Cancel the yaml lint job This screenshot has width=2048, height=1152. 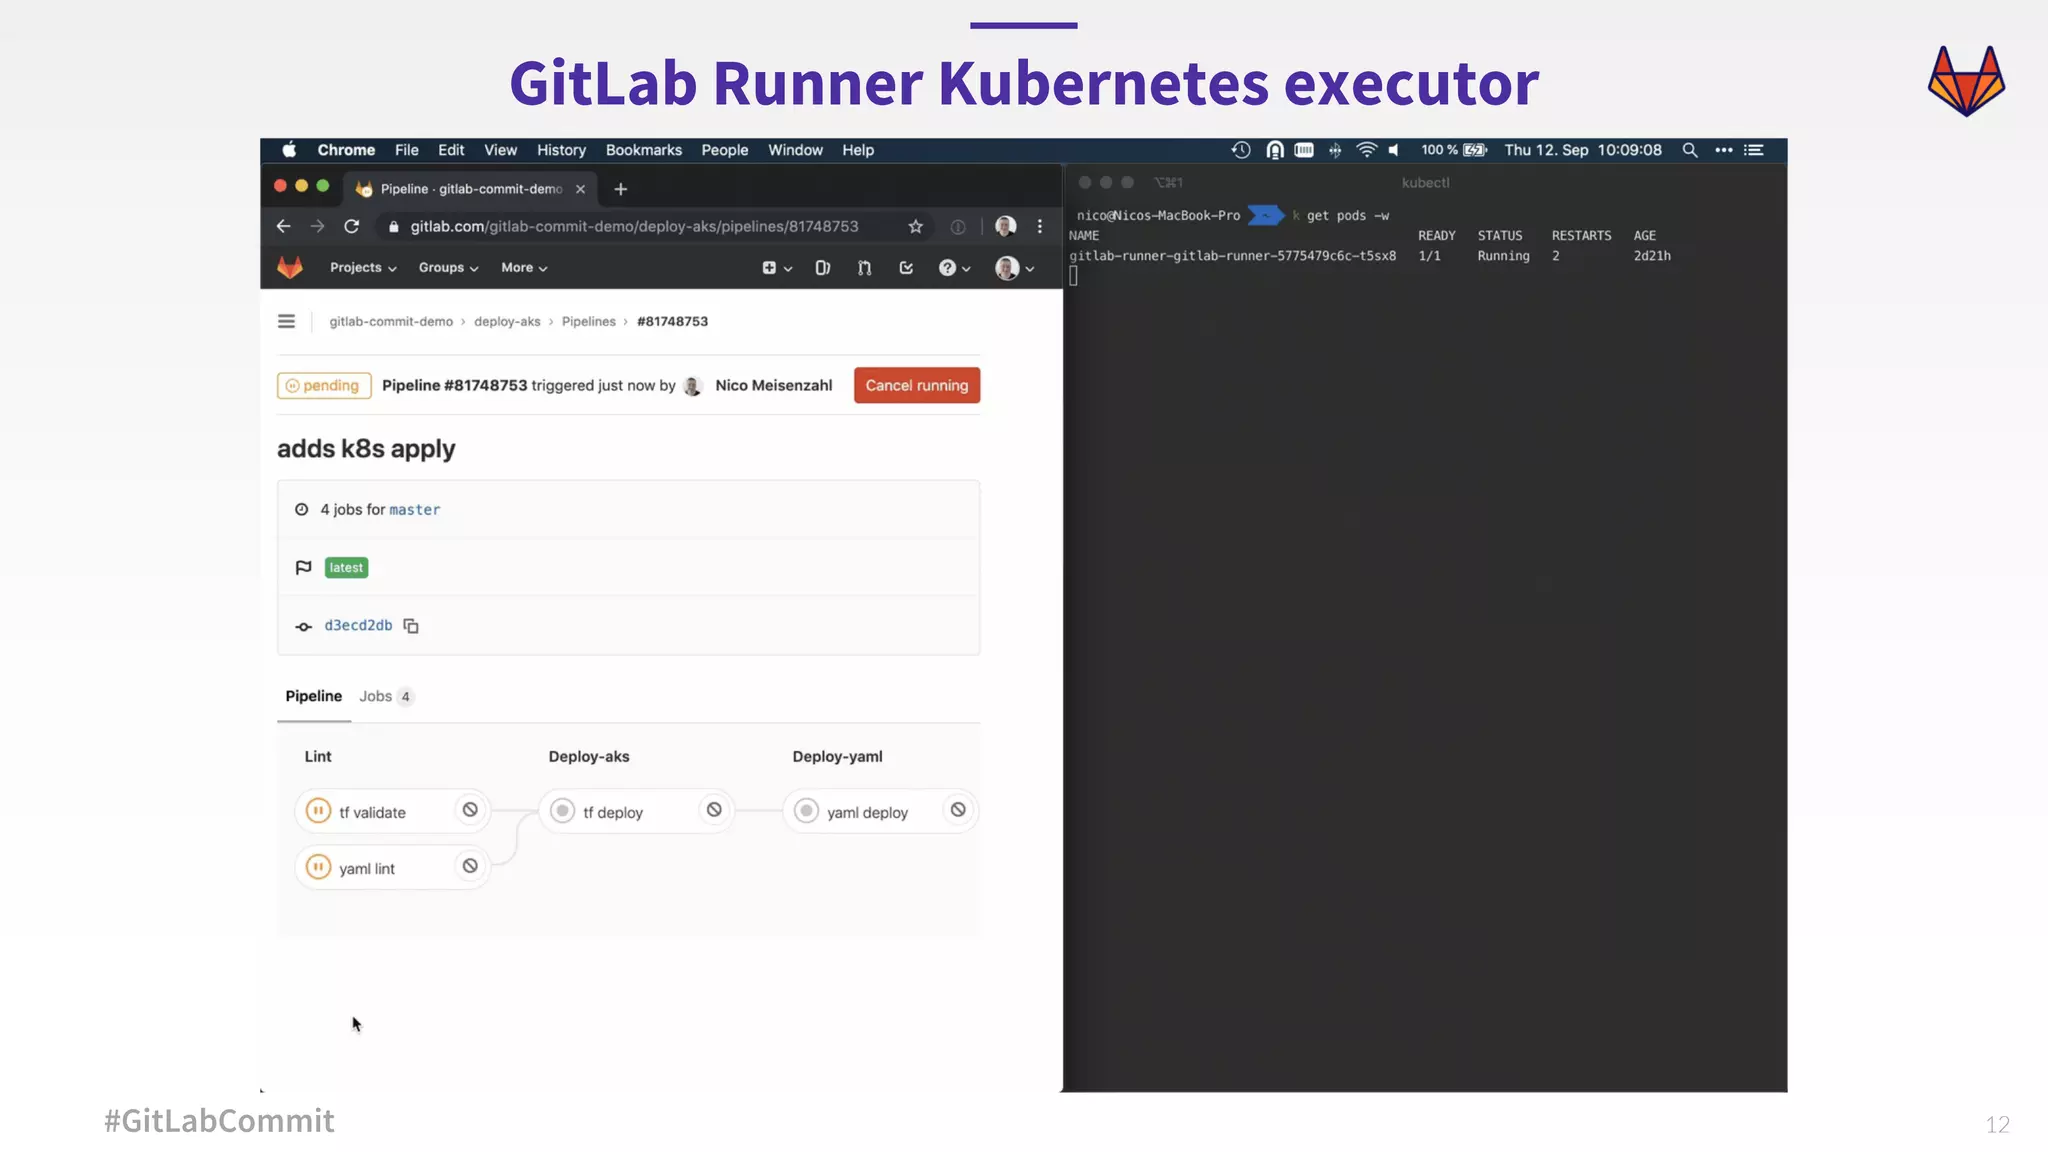470,867
